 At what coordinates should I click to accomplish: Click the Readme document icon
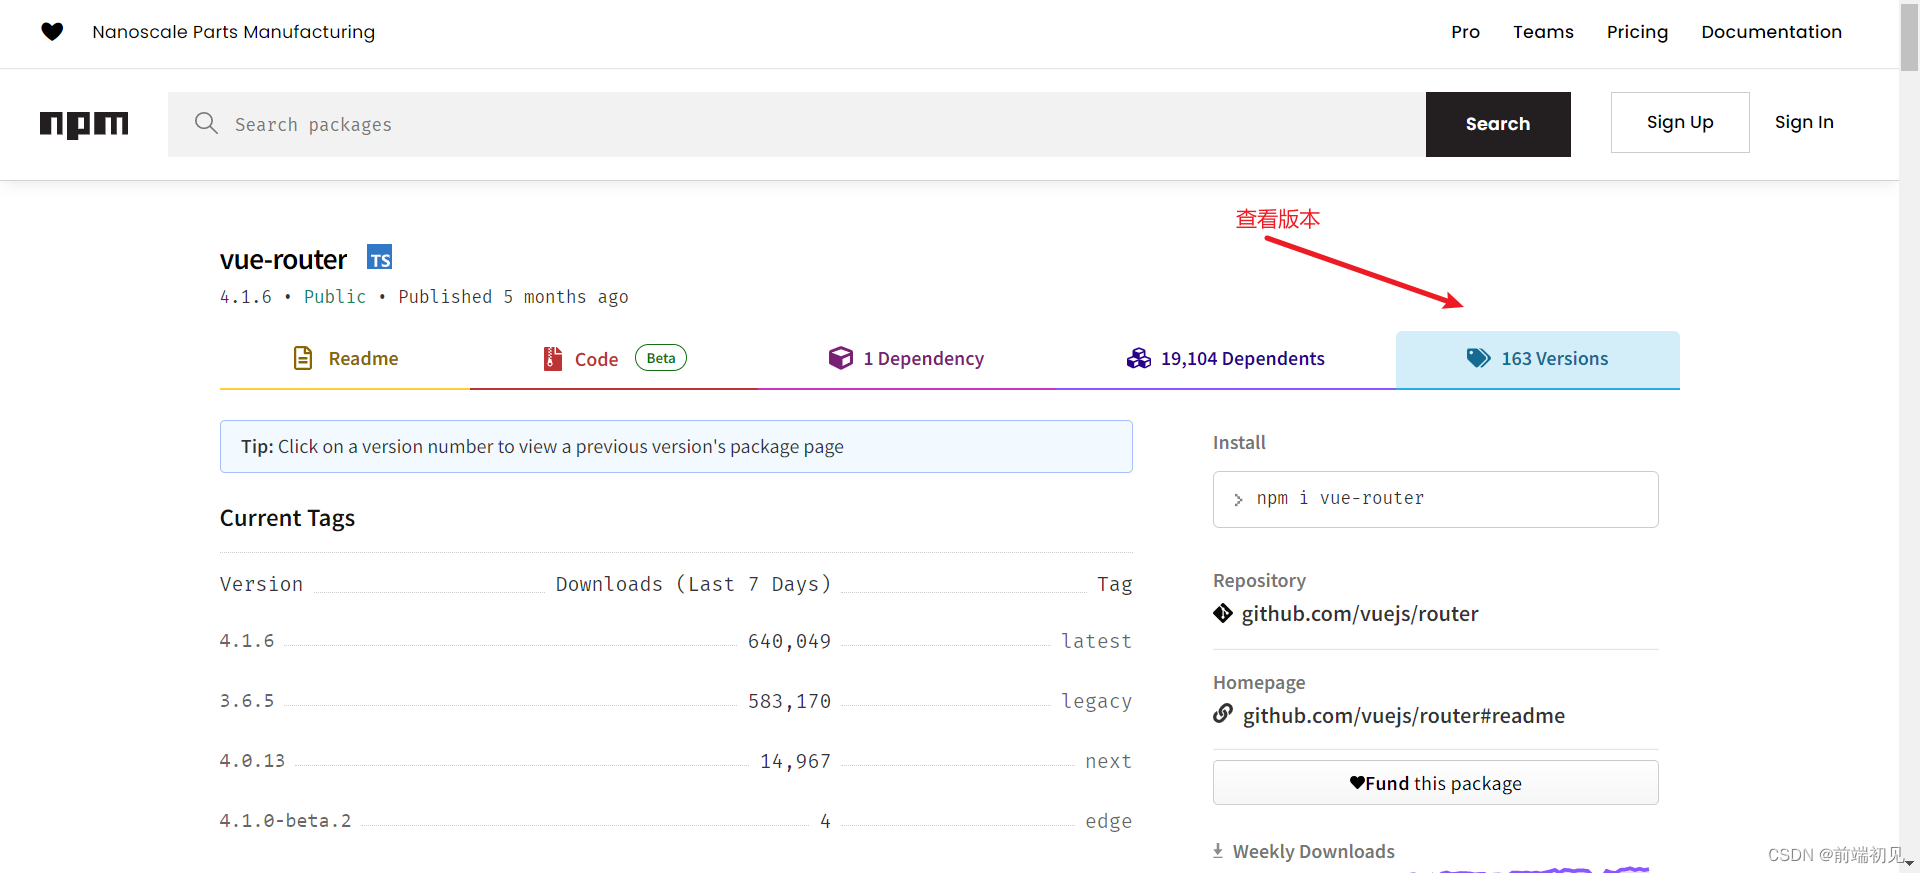[x=303, y=358]
